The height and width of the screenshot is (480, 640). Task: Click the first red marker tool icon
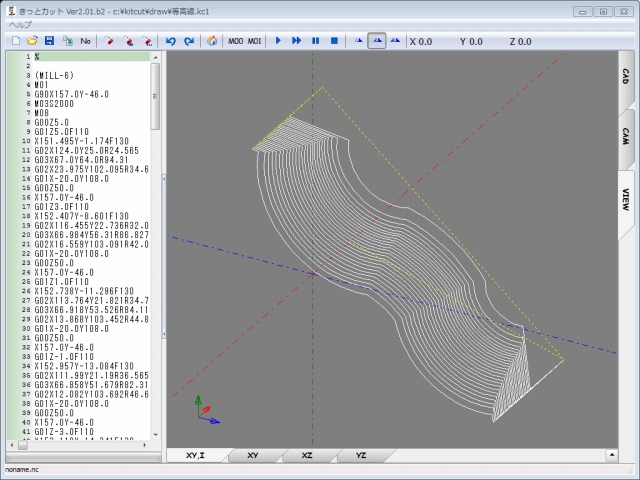(x=109, y=41)
